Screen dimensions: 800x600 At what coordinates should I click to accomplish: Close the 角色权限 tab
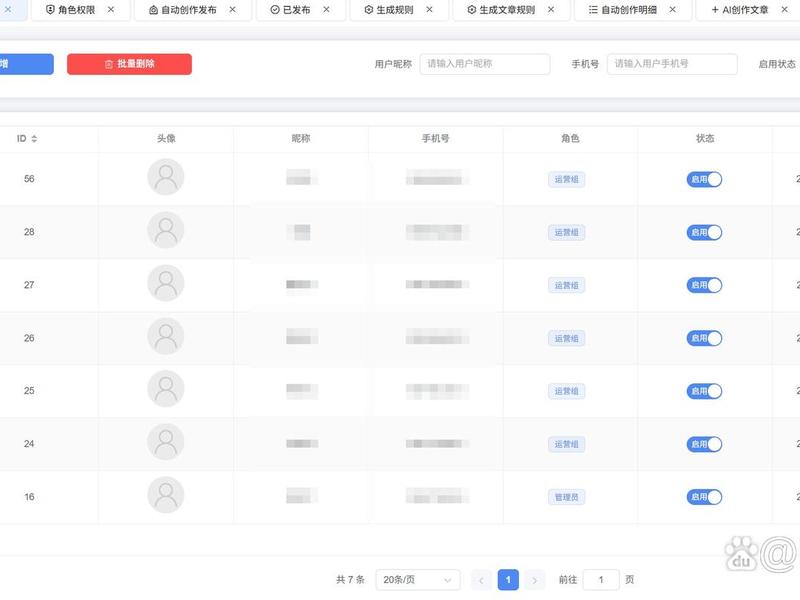click(x=111, y=10)
